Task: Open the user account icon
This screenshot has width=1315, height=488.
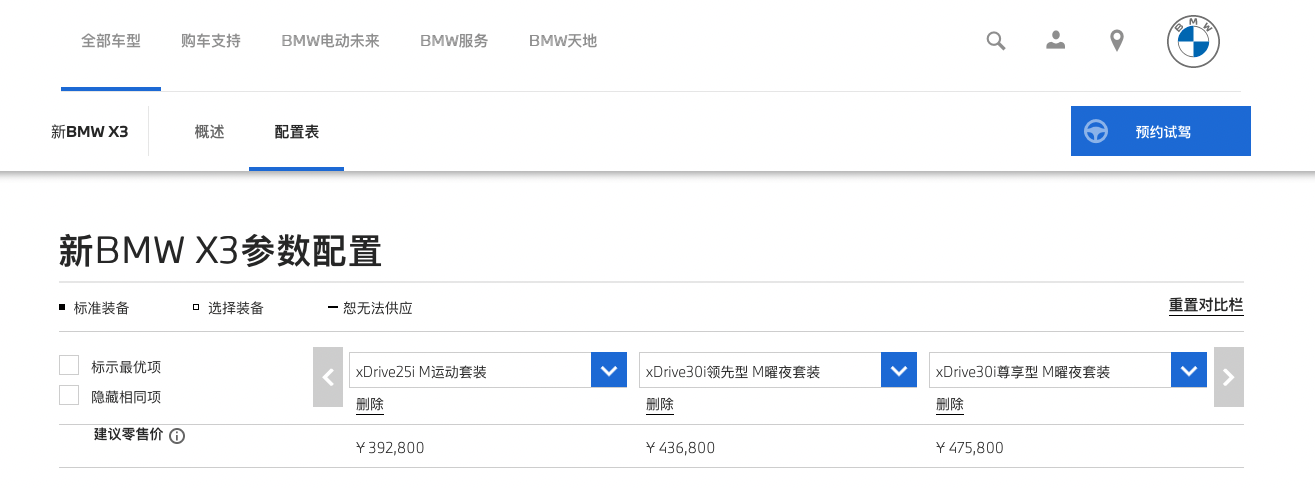Action: tap(1055, 40)
